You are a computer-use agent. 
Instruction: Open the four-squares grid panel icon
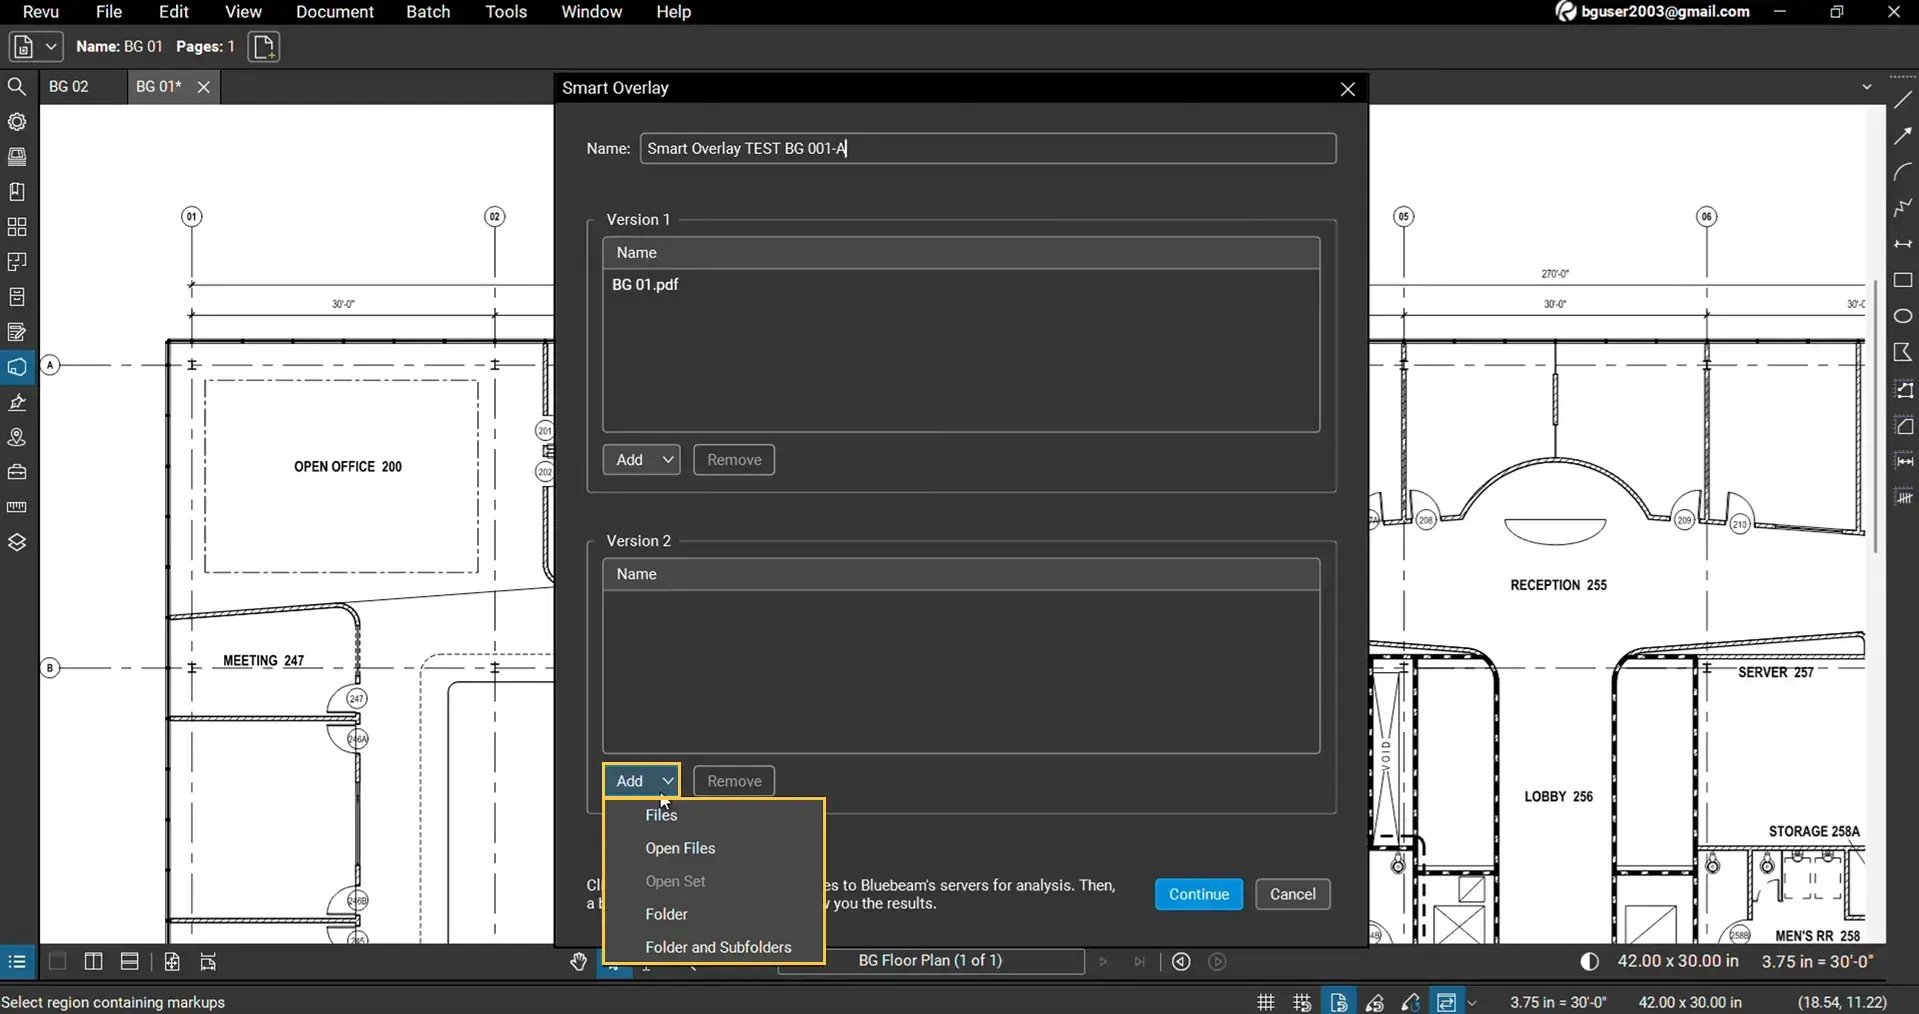point(17,227)
